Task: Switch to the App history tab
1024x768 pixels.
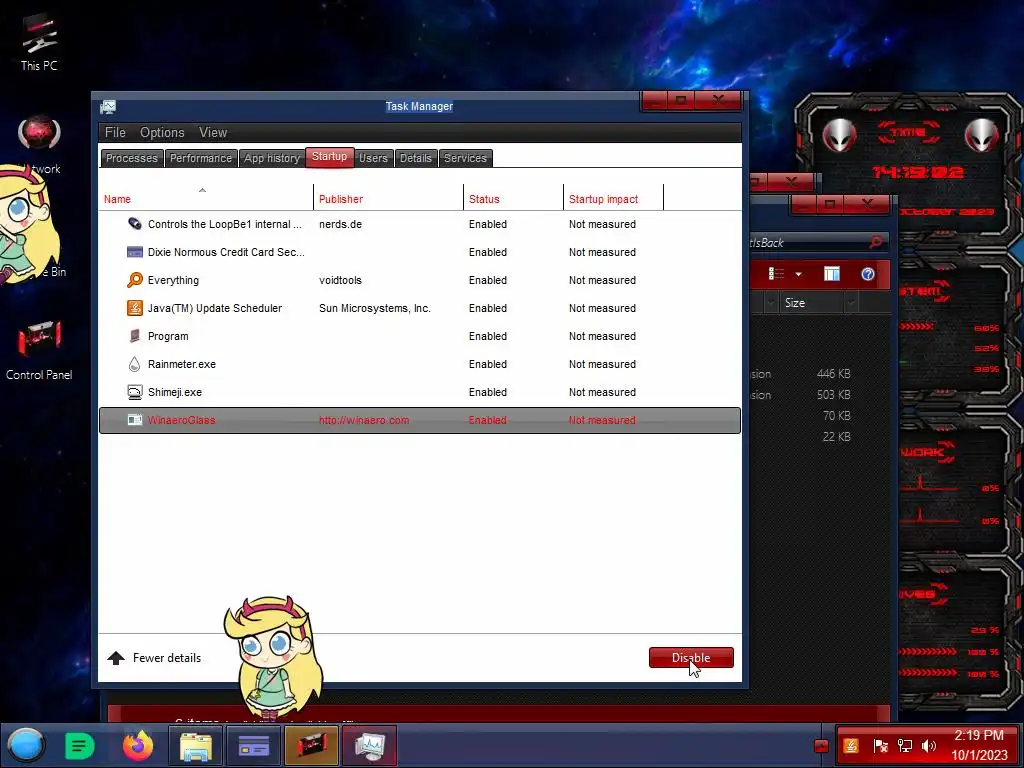Action: tap(272, 158)
